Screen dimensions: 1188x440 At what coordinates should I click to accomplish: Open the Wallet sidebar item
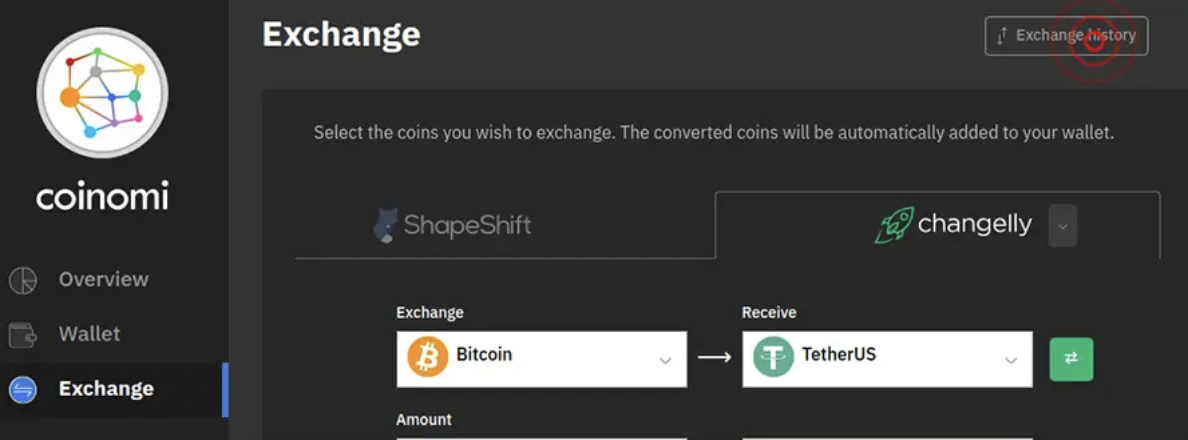coord(89,334)
